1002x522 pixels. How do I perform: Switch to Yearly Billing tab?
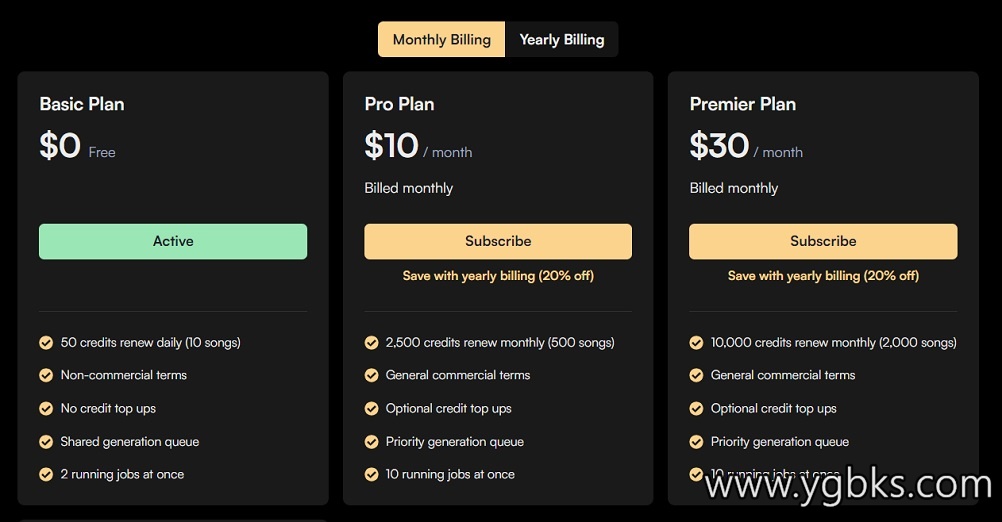tap(562, 40)
